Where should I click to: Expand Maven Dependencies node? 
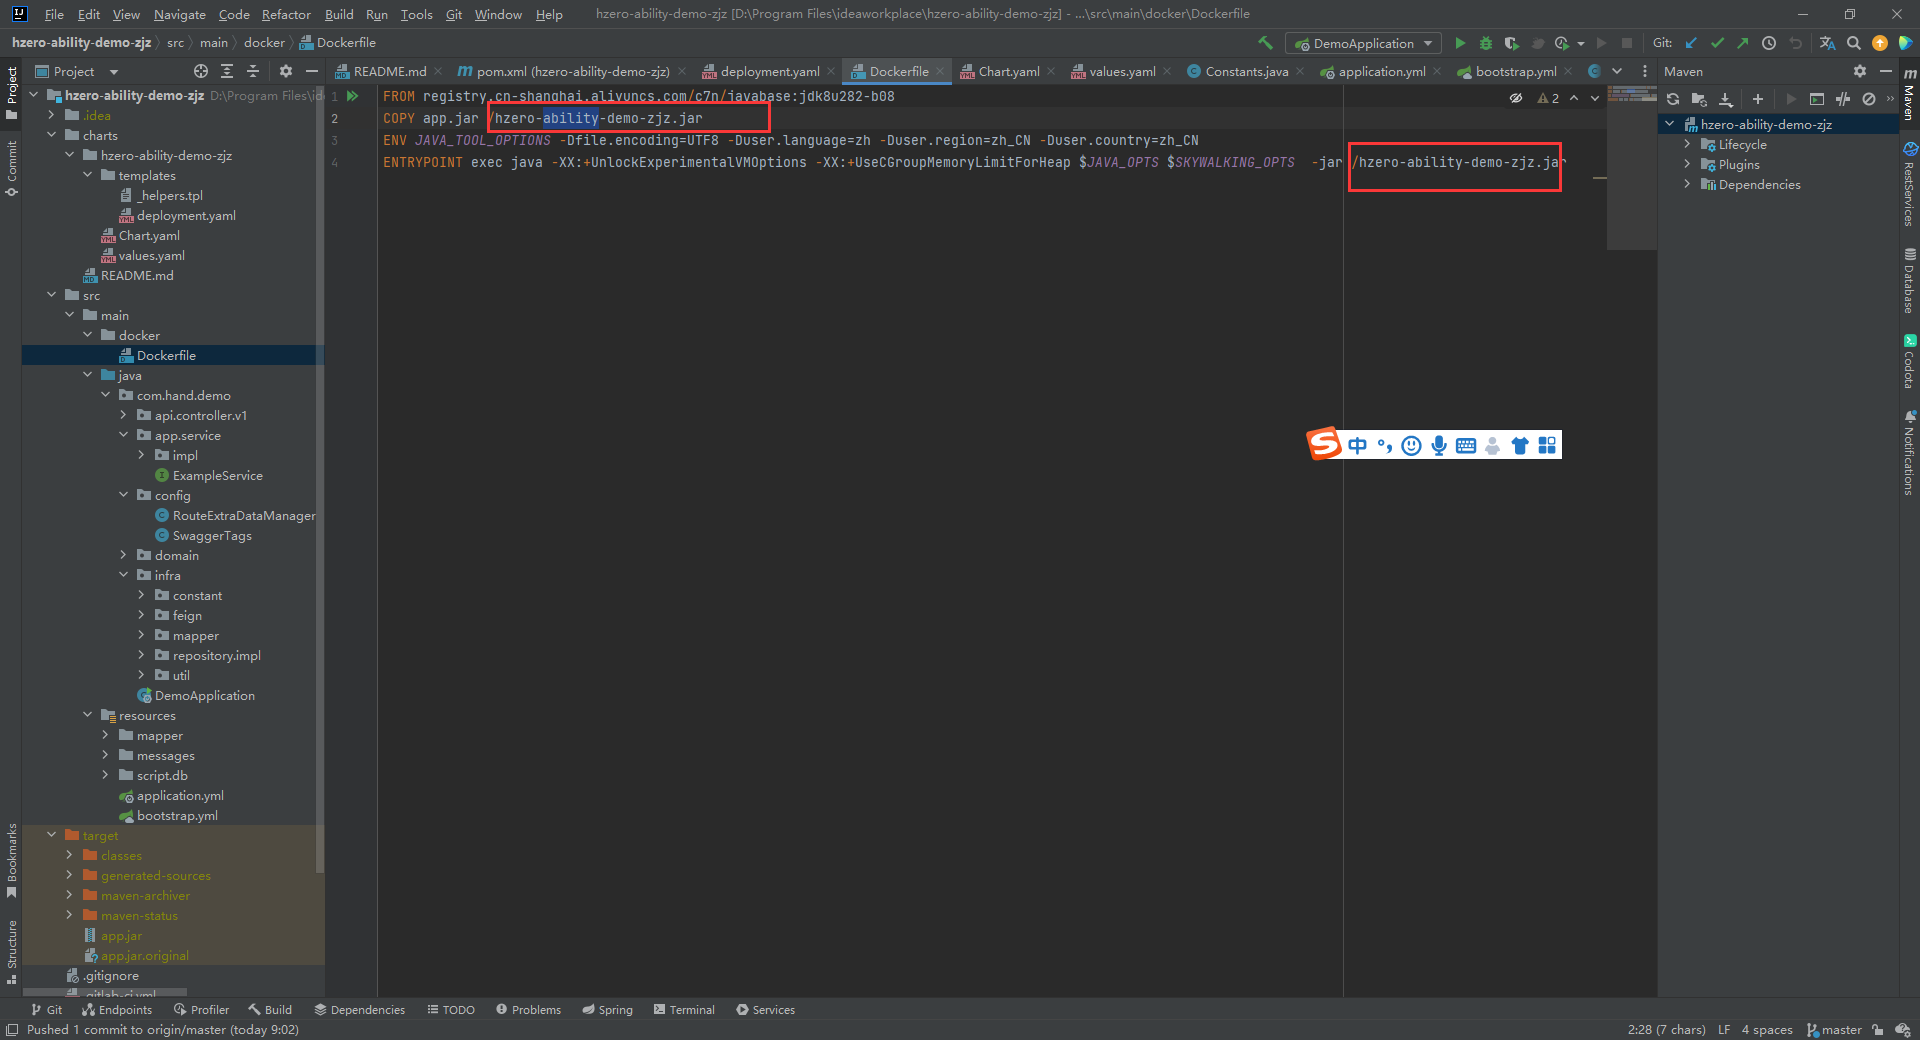point(1687,184)
